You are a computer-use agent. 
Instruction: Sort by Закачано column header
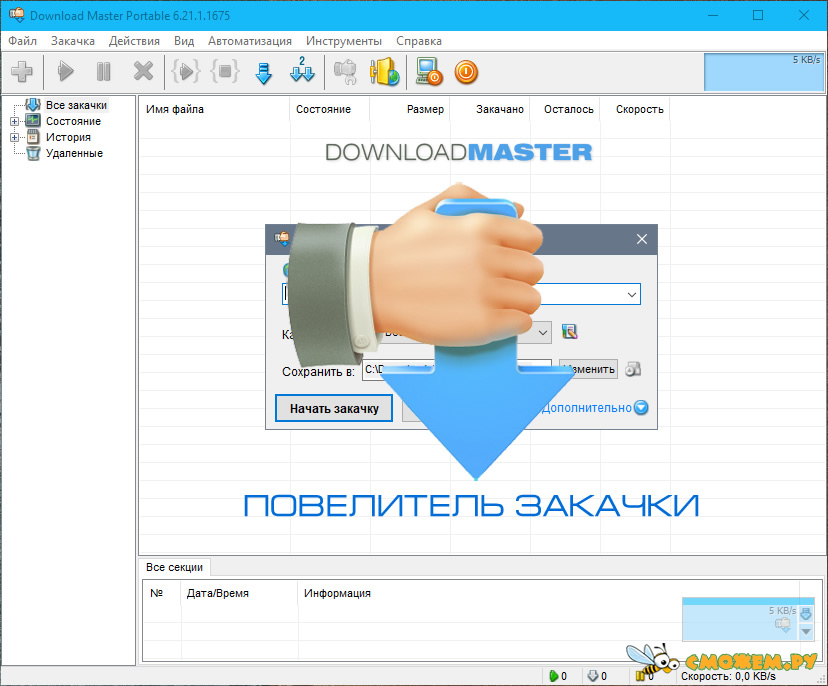490,109
